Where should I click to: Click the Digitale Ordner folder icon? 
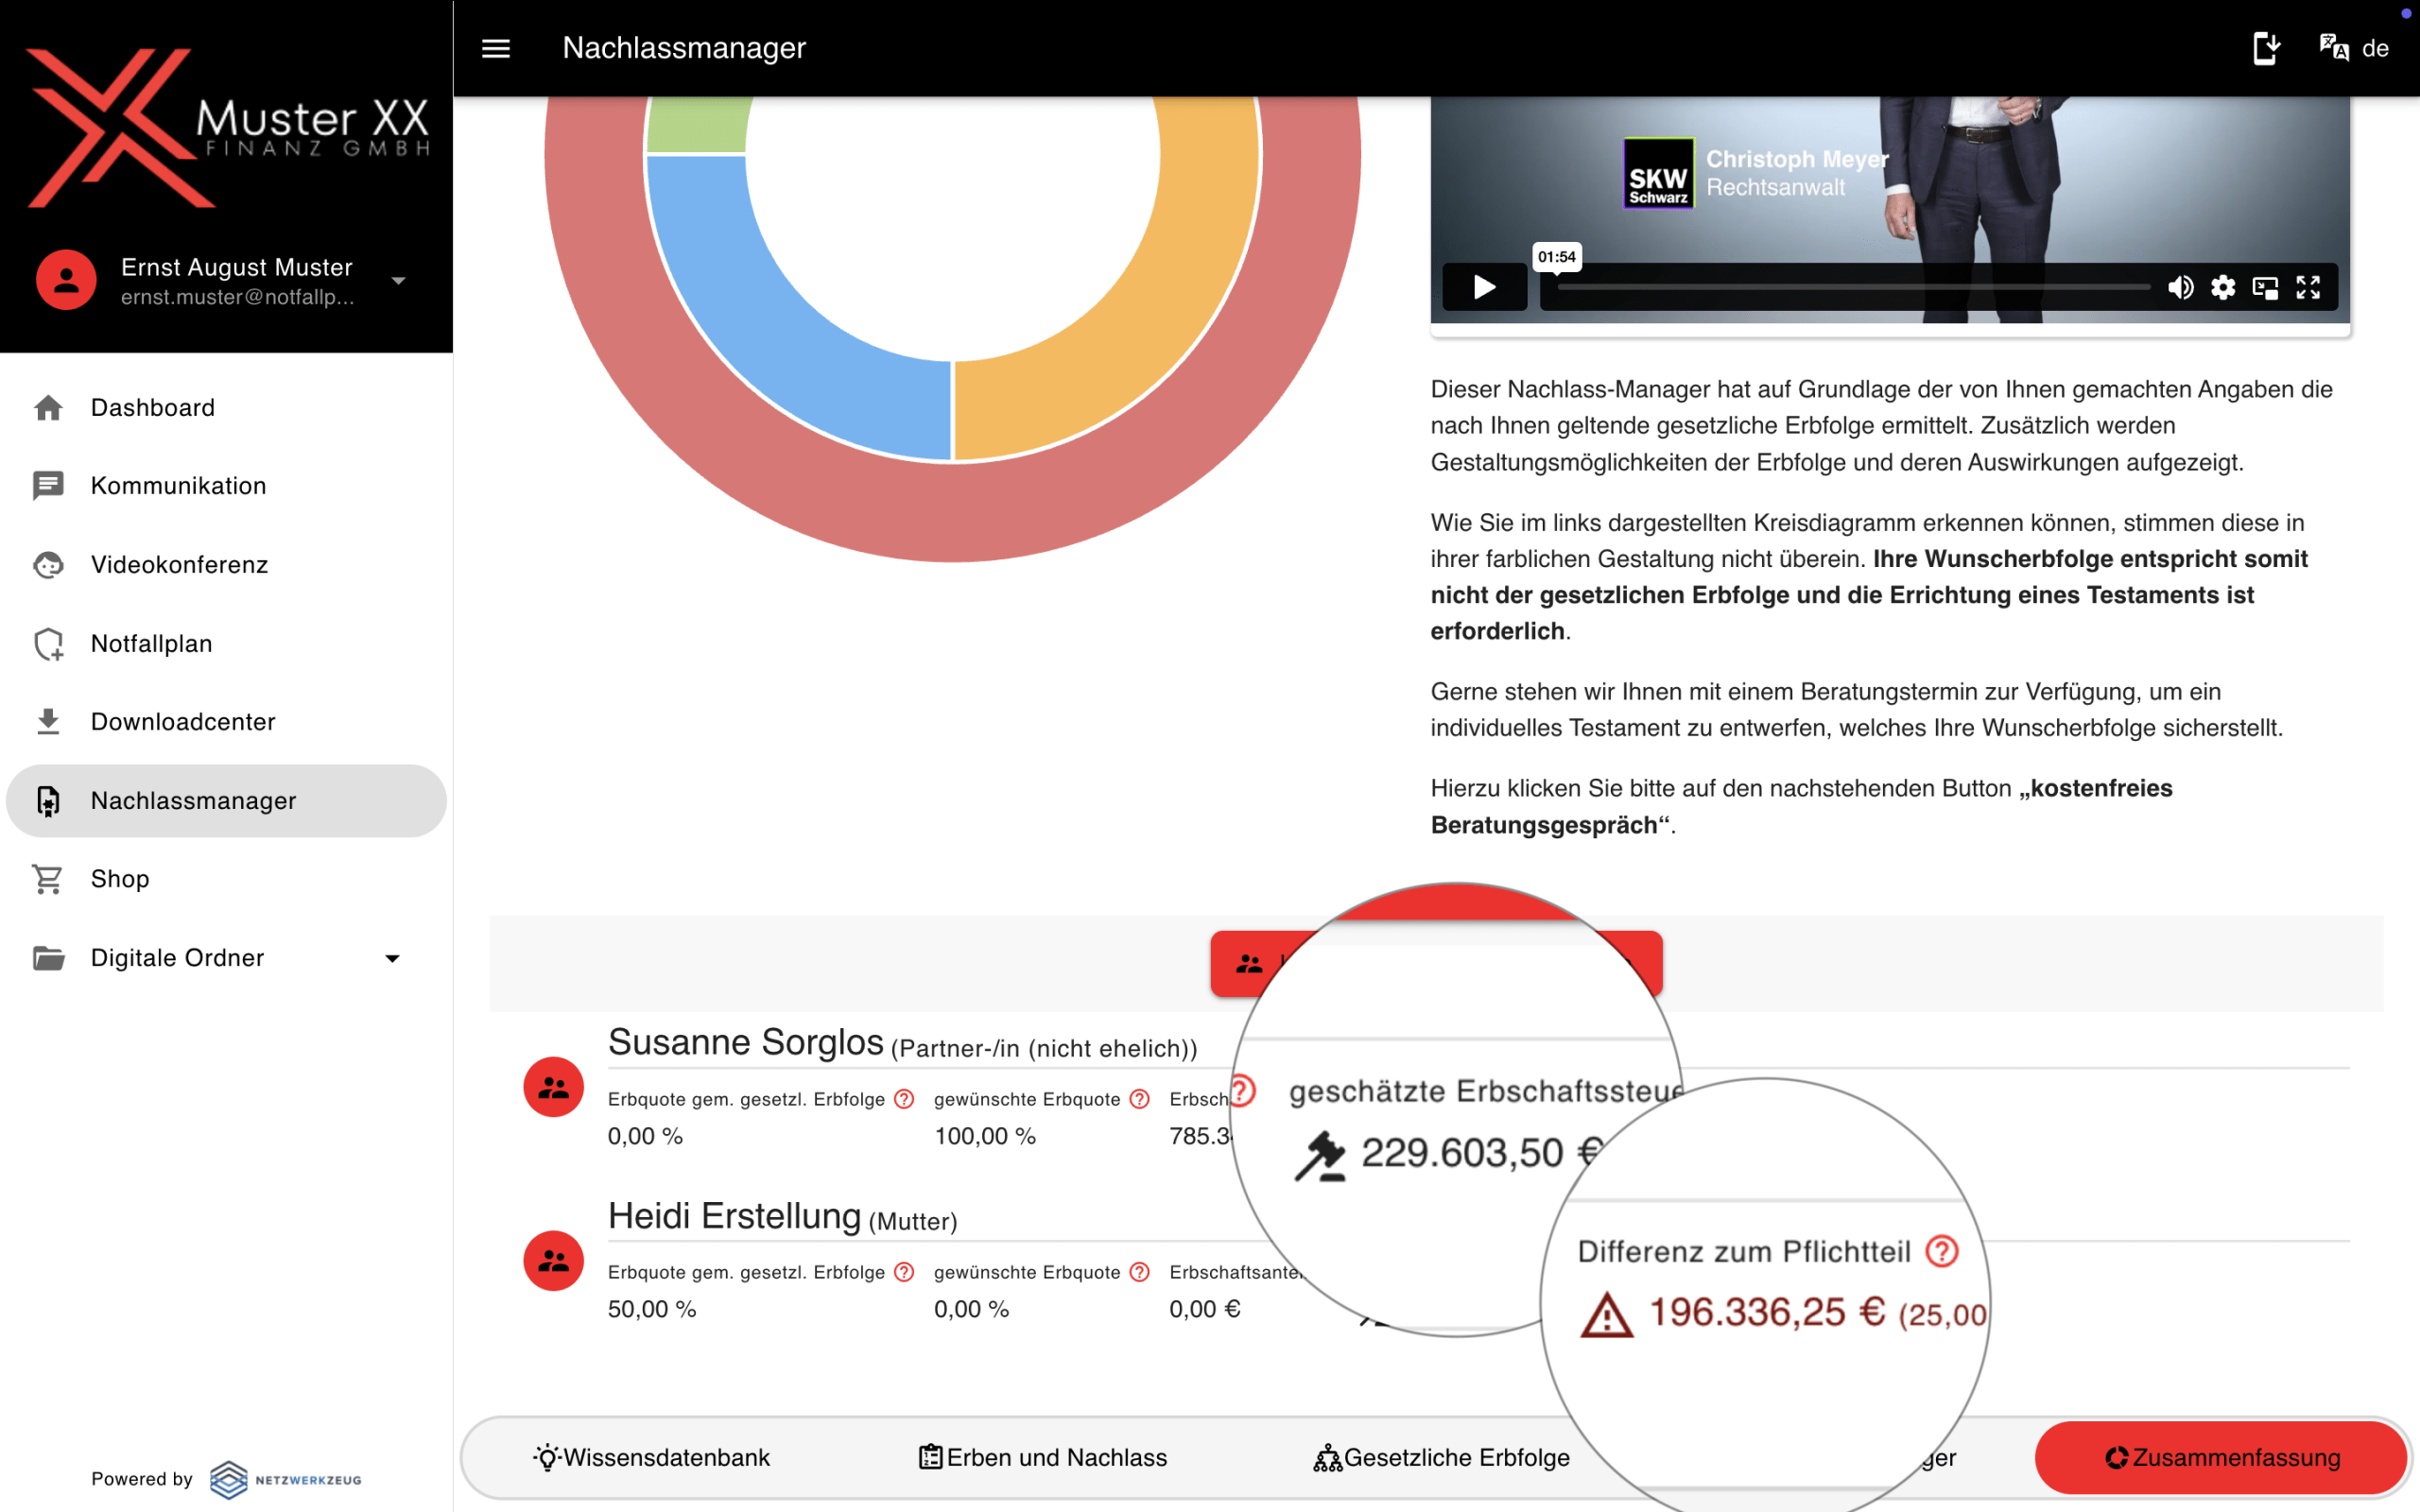(x=48, y=958)
